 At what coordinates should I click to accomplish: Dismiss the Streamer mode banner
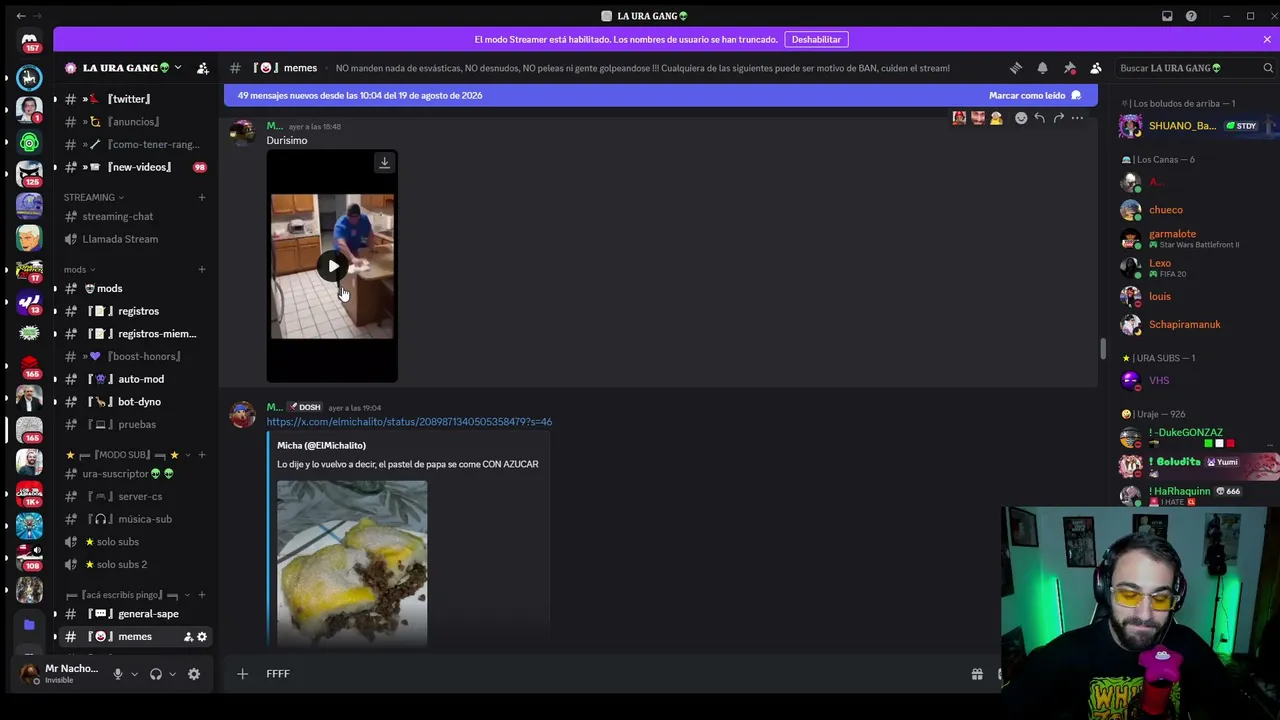[x=1267, y=39]
